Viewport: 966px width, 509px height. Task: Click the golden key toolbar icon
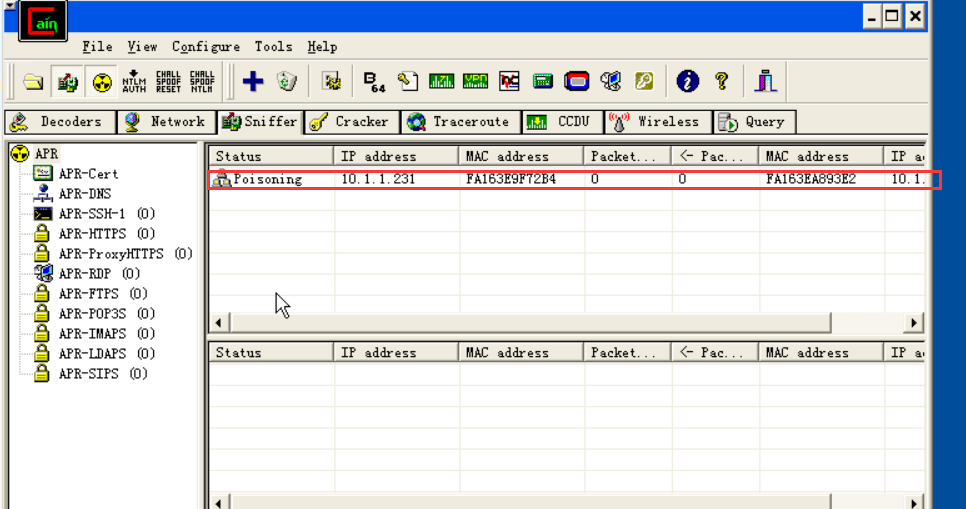pyautogui.click(x=644, y=81)
